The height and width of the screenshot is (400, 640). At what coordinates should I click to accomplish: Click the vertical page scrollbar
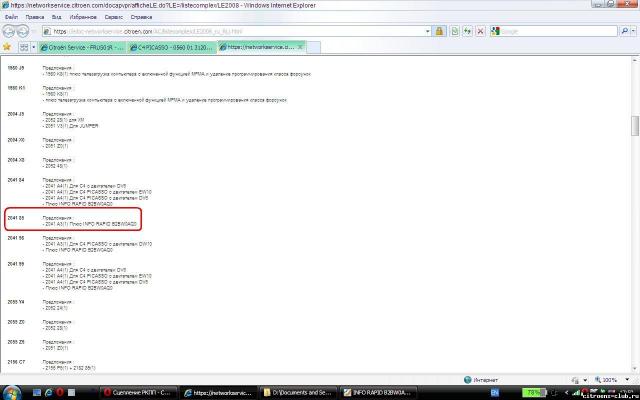tap(634, 200)
